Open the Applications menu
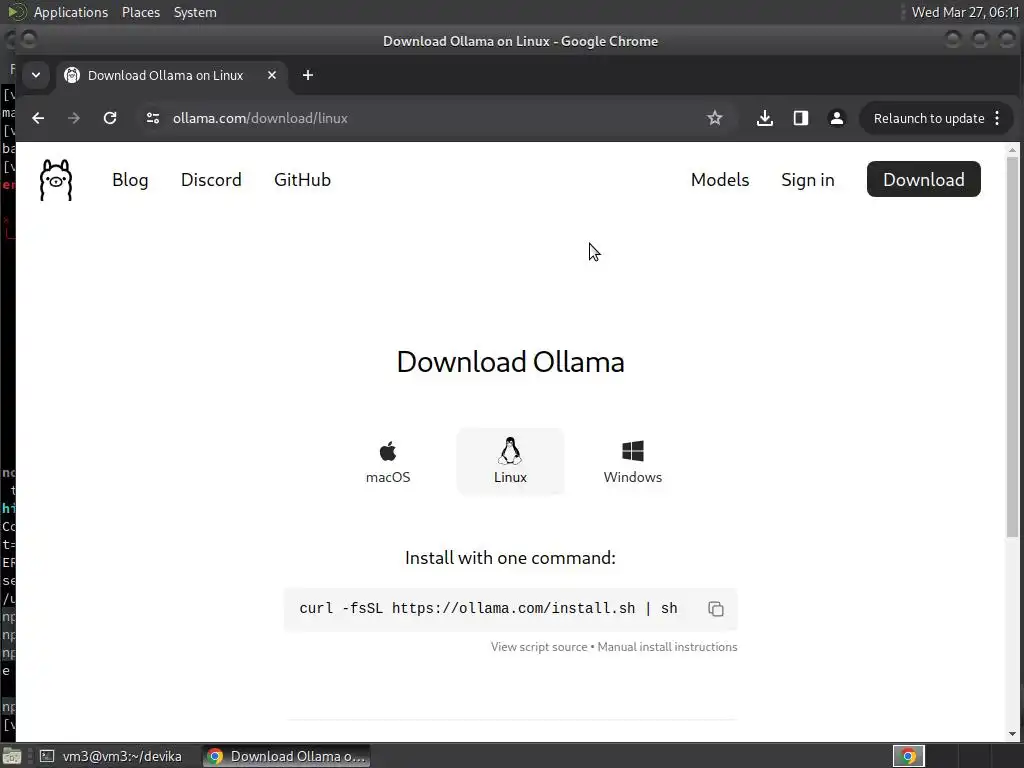The image size is (1024, 768). (x=71, y=12)
